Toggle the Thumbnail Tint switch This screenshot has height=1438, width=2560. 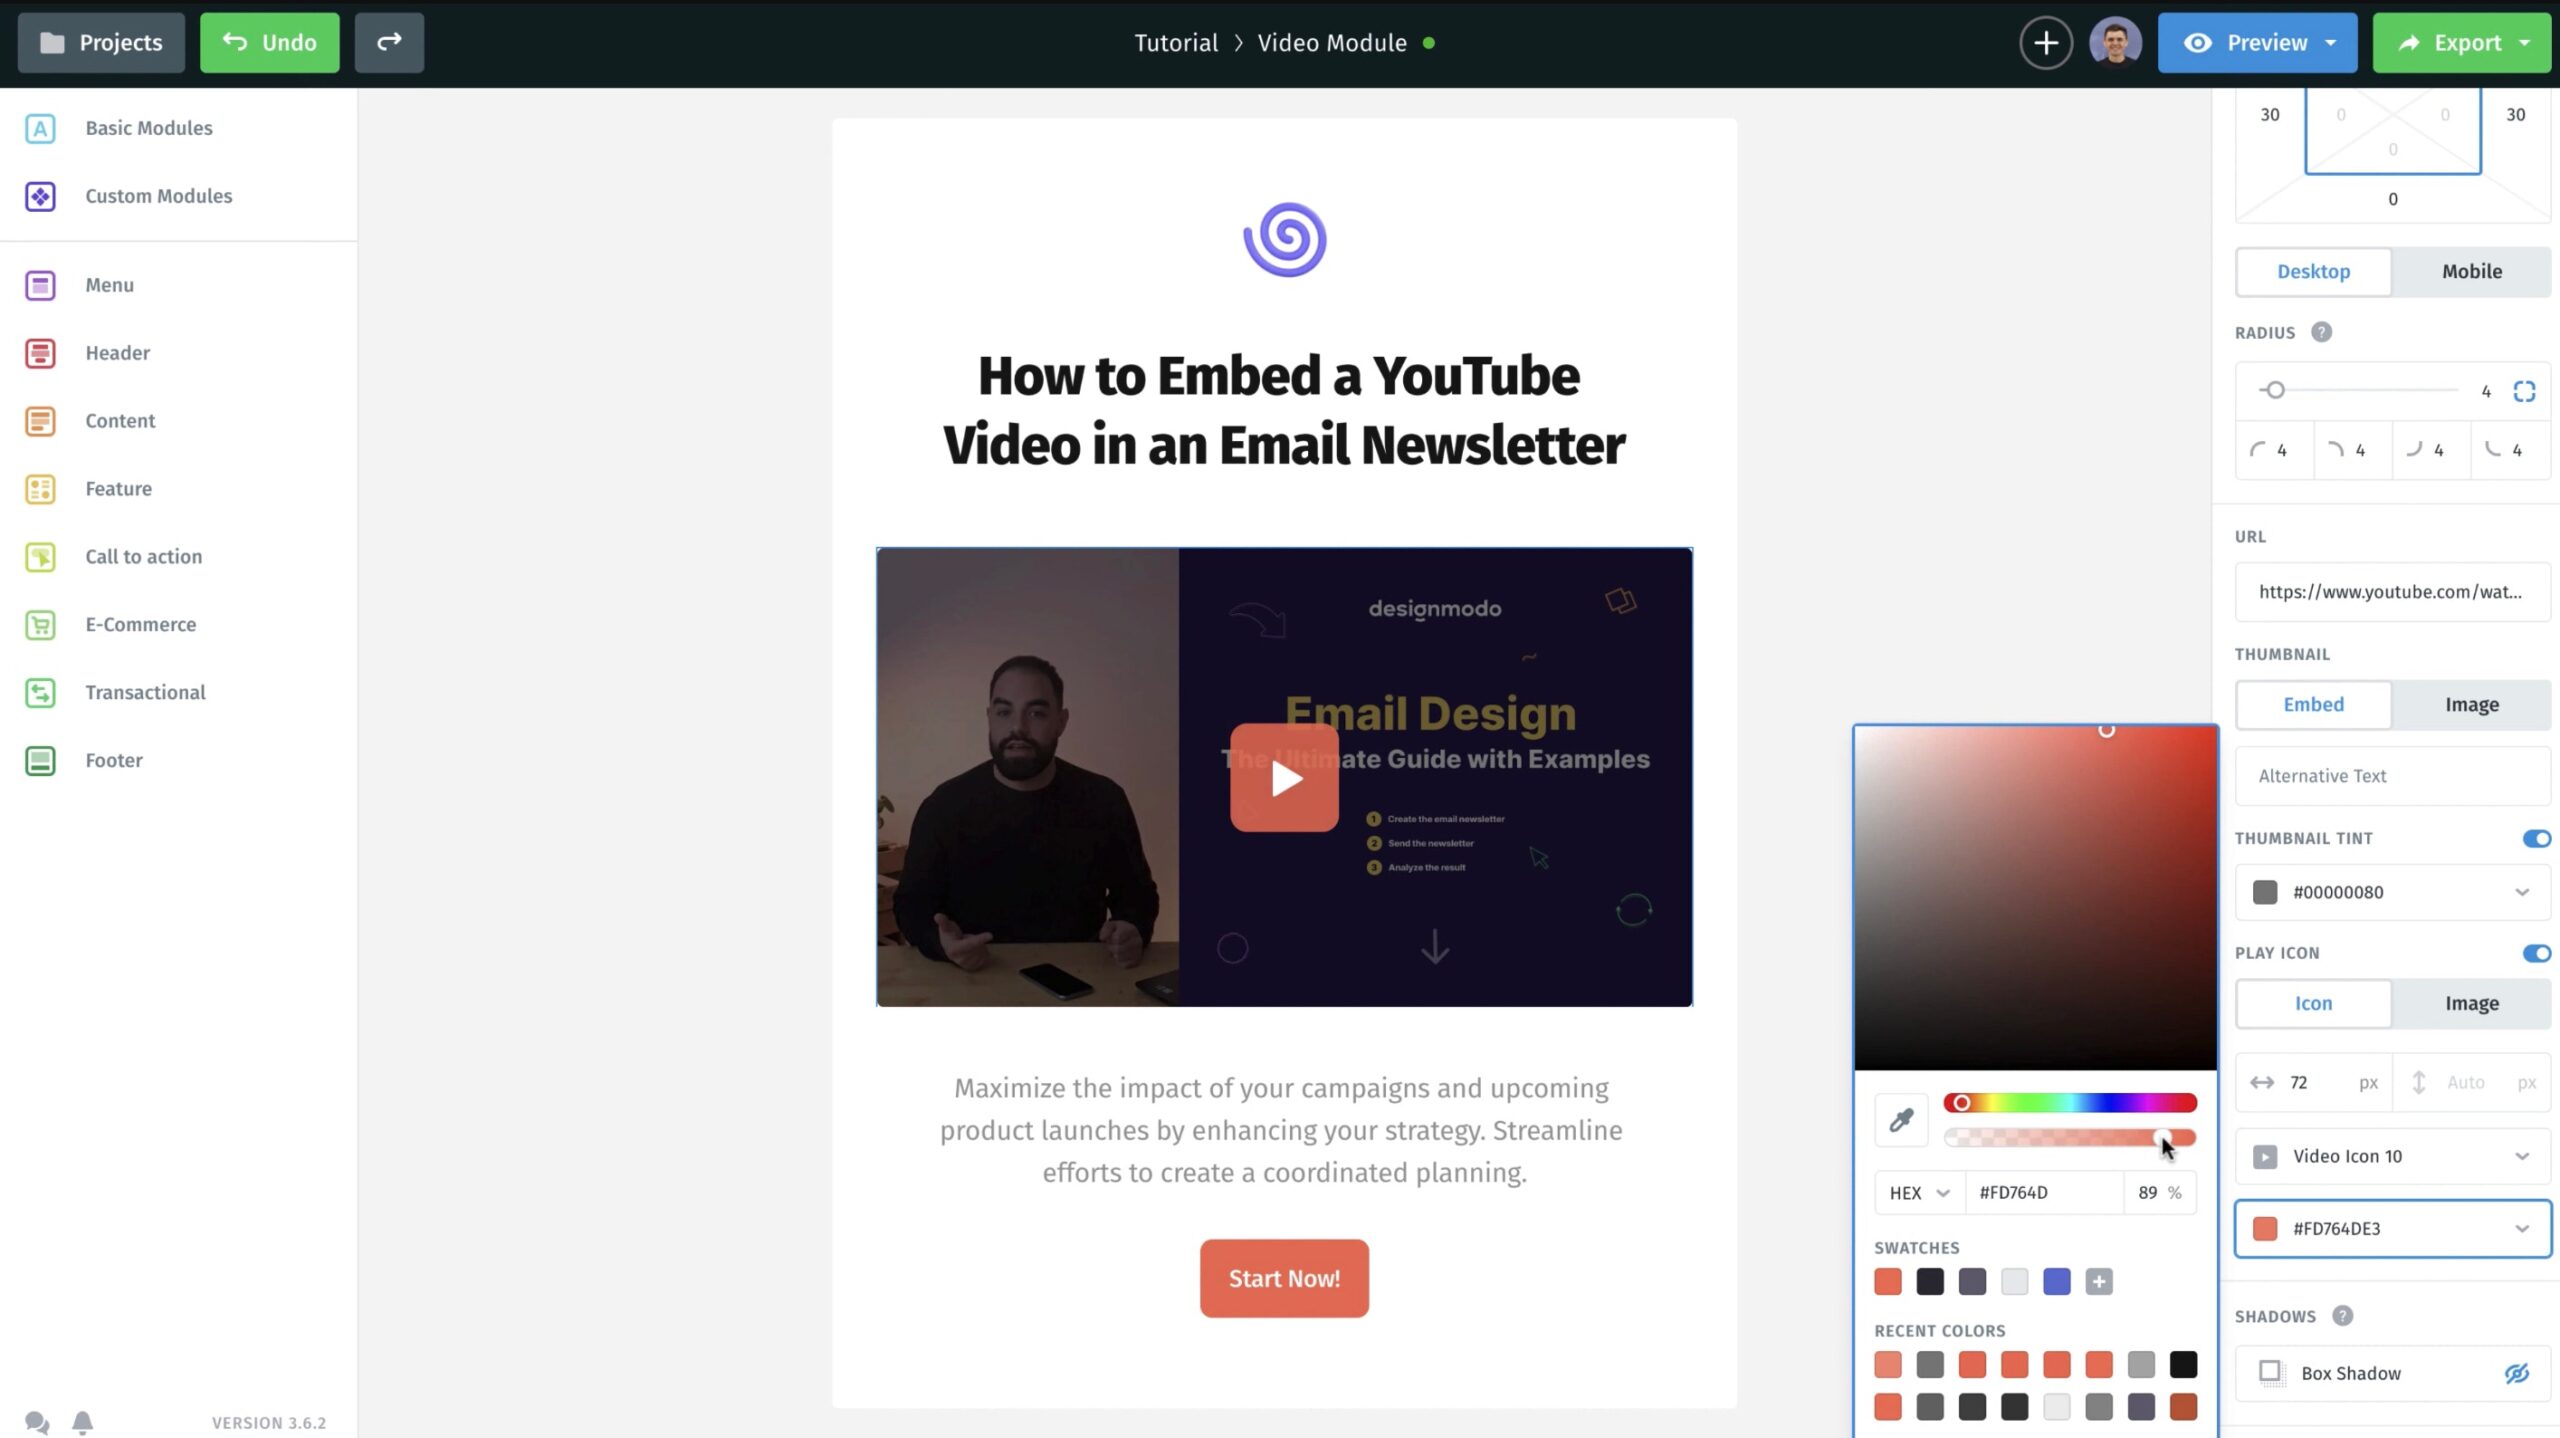tap(2535, 839)
